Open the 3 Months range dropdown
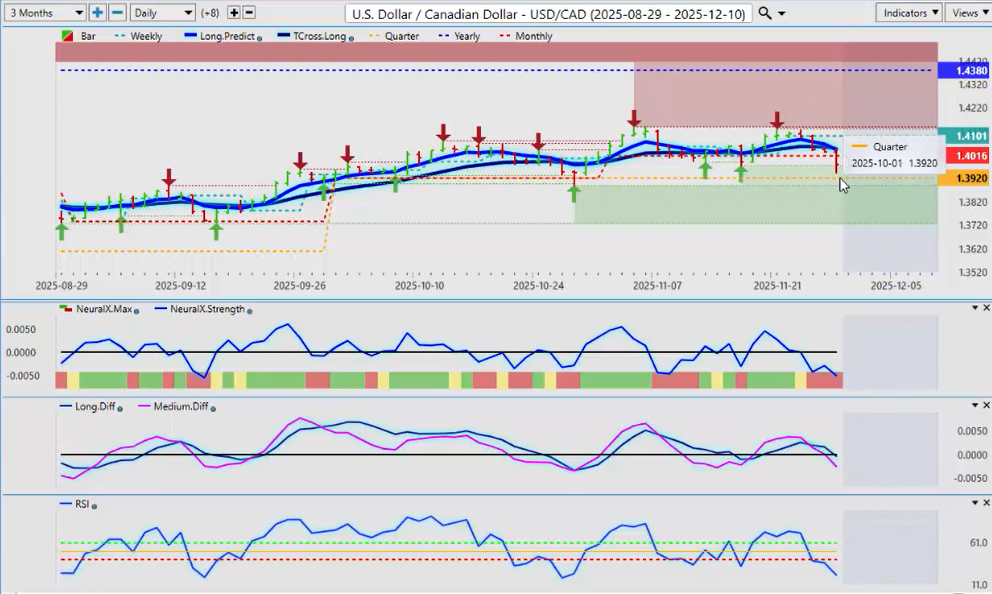The image size is (992, 594). point(44,13)
